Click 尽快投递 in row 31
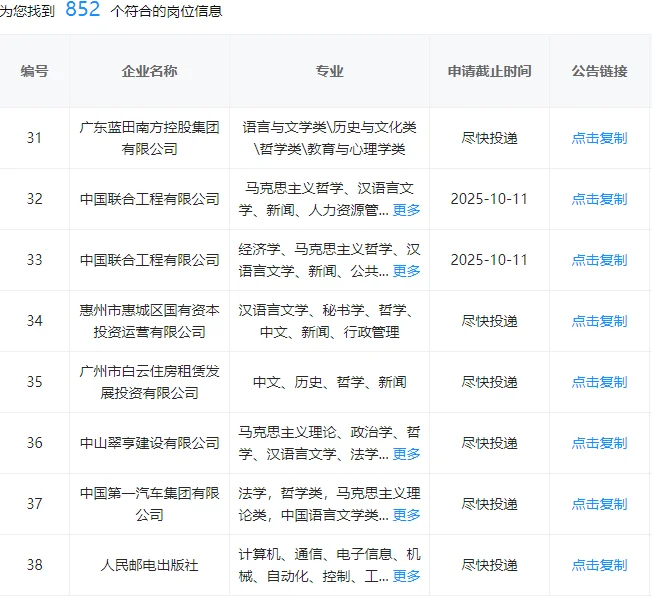Image resolution: width=652 pixels, height=596 pixels. click(x=489, y=138)
